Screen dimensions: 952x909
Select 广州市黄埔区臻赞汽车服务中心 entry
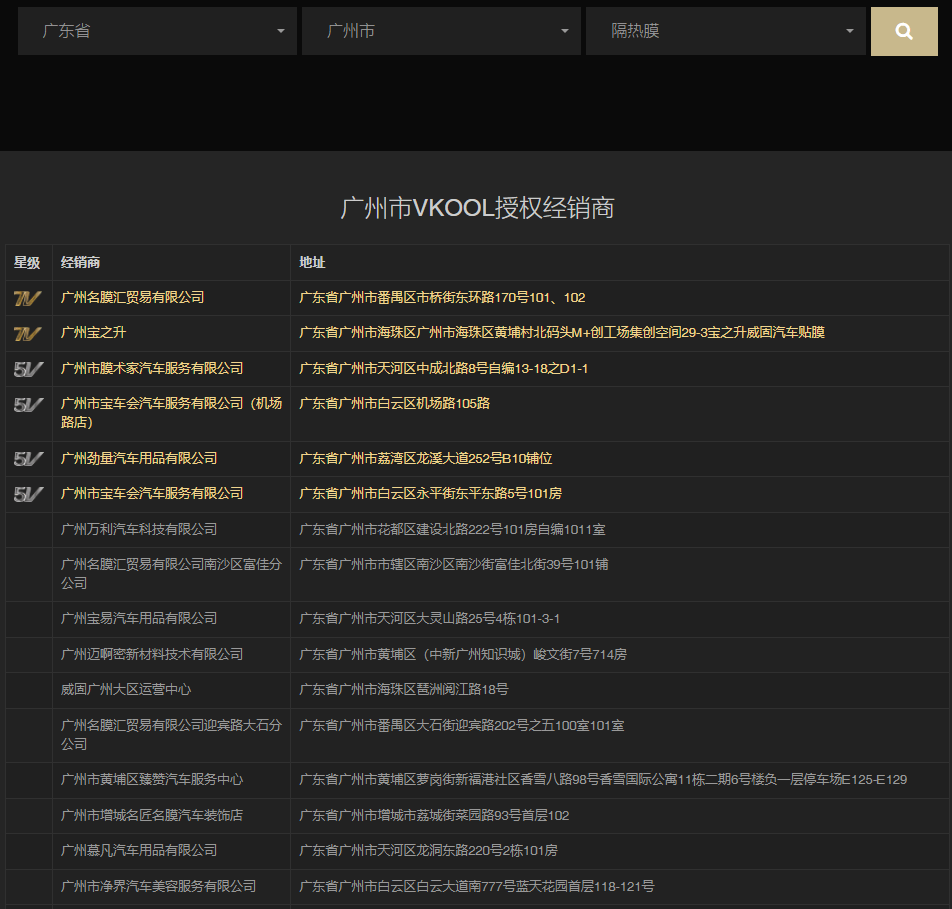[152, 779]
